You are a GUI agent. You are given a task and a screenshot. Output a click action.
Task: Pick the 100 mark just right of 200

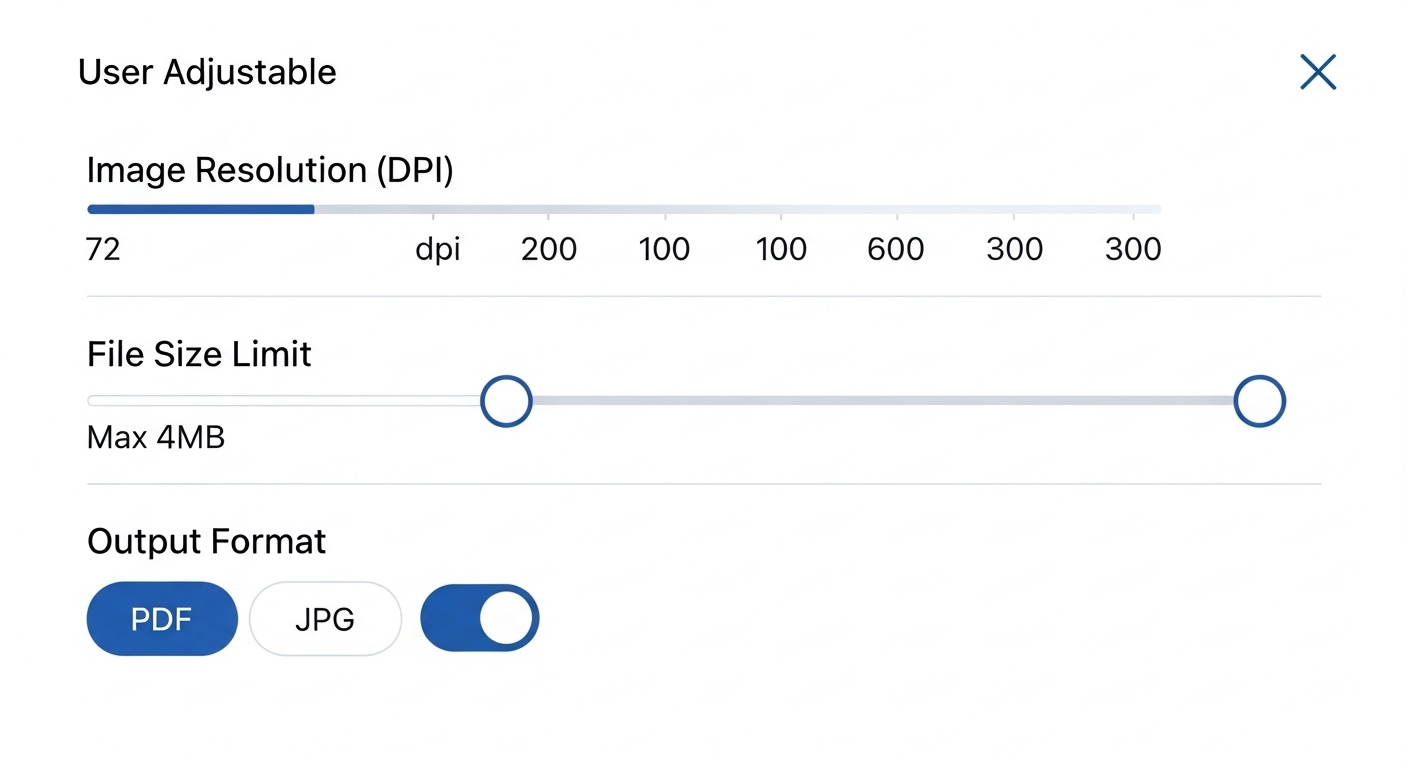click(664, 248)
